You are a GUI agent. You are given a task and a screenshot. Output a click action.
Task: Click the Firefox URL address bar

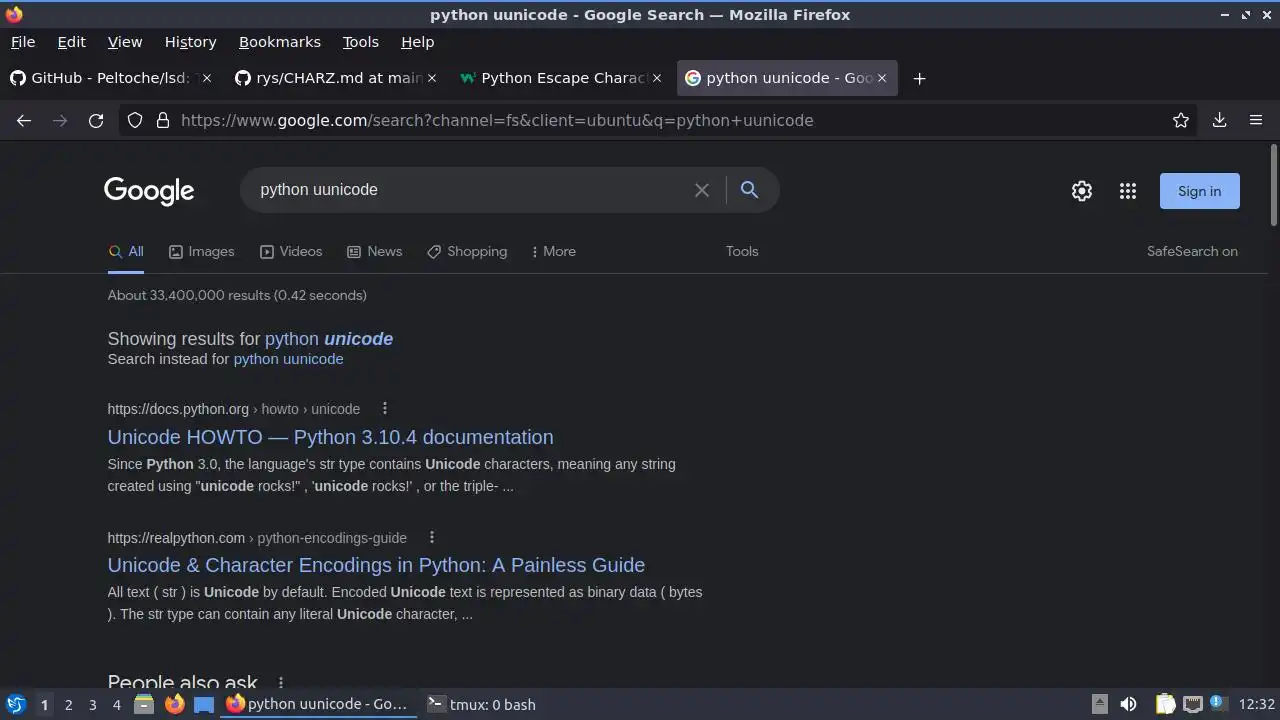pyautogui.click(x=660, y=120)
